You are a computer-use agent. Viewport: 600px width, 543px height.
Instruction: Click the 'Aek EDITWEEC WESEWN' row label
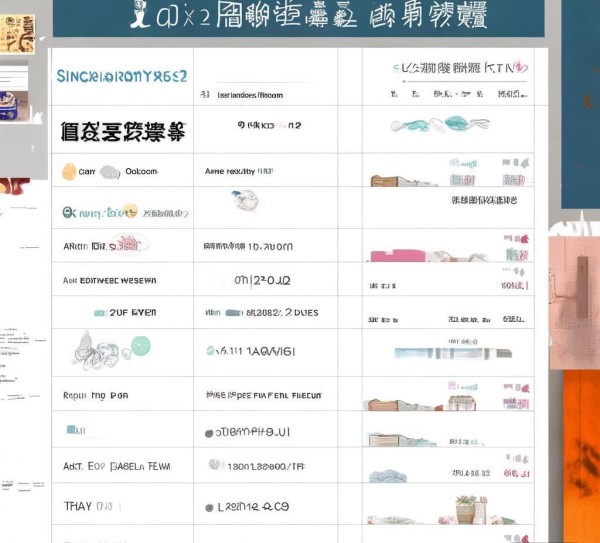pyautogui.click(x=109, y=280)
